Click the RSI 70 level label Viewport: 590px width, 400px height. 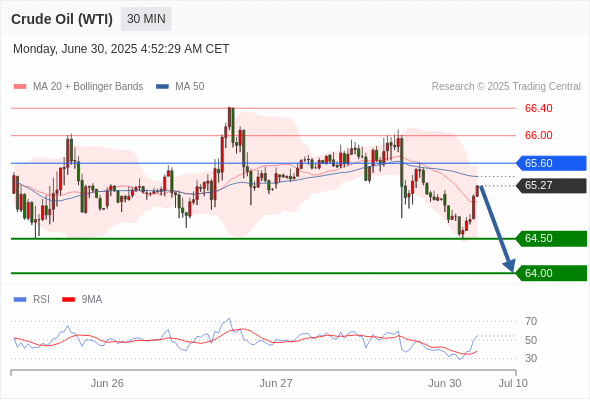click(x=531, y=321)
